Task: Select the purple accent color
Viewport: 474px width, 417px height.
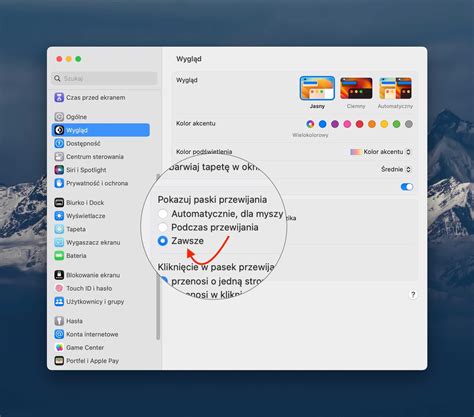Action: 335,124
